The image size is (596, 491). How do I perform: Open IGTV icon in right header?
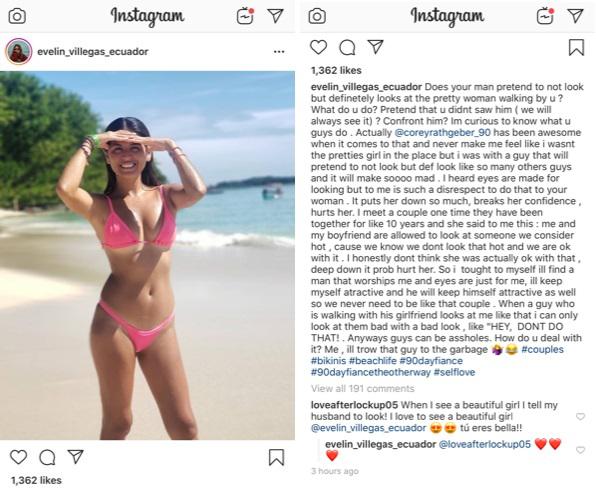tap(545, 16)
